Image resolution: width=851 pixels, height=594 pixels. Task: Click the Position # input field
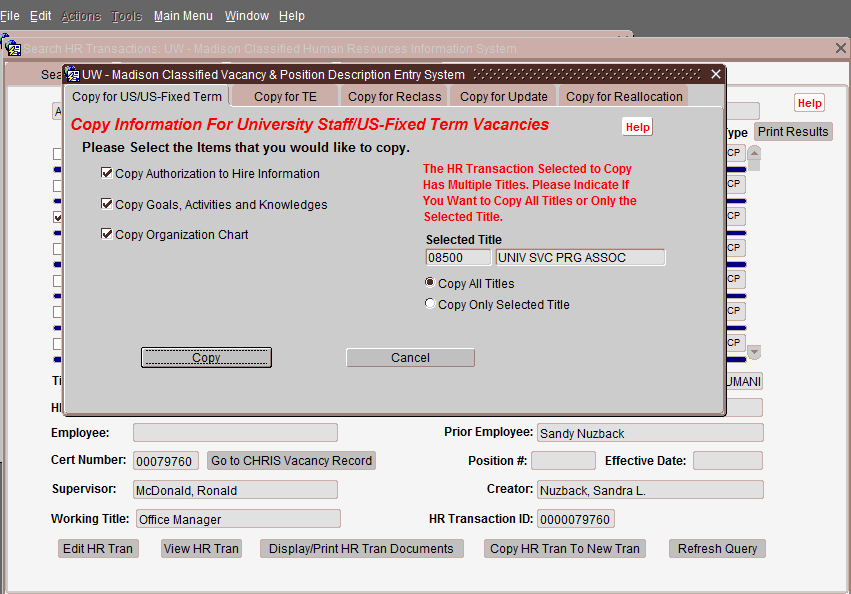coord(563,460)
